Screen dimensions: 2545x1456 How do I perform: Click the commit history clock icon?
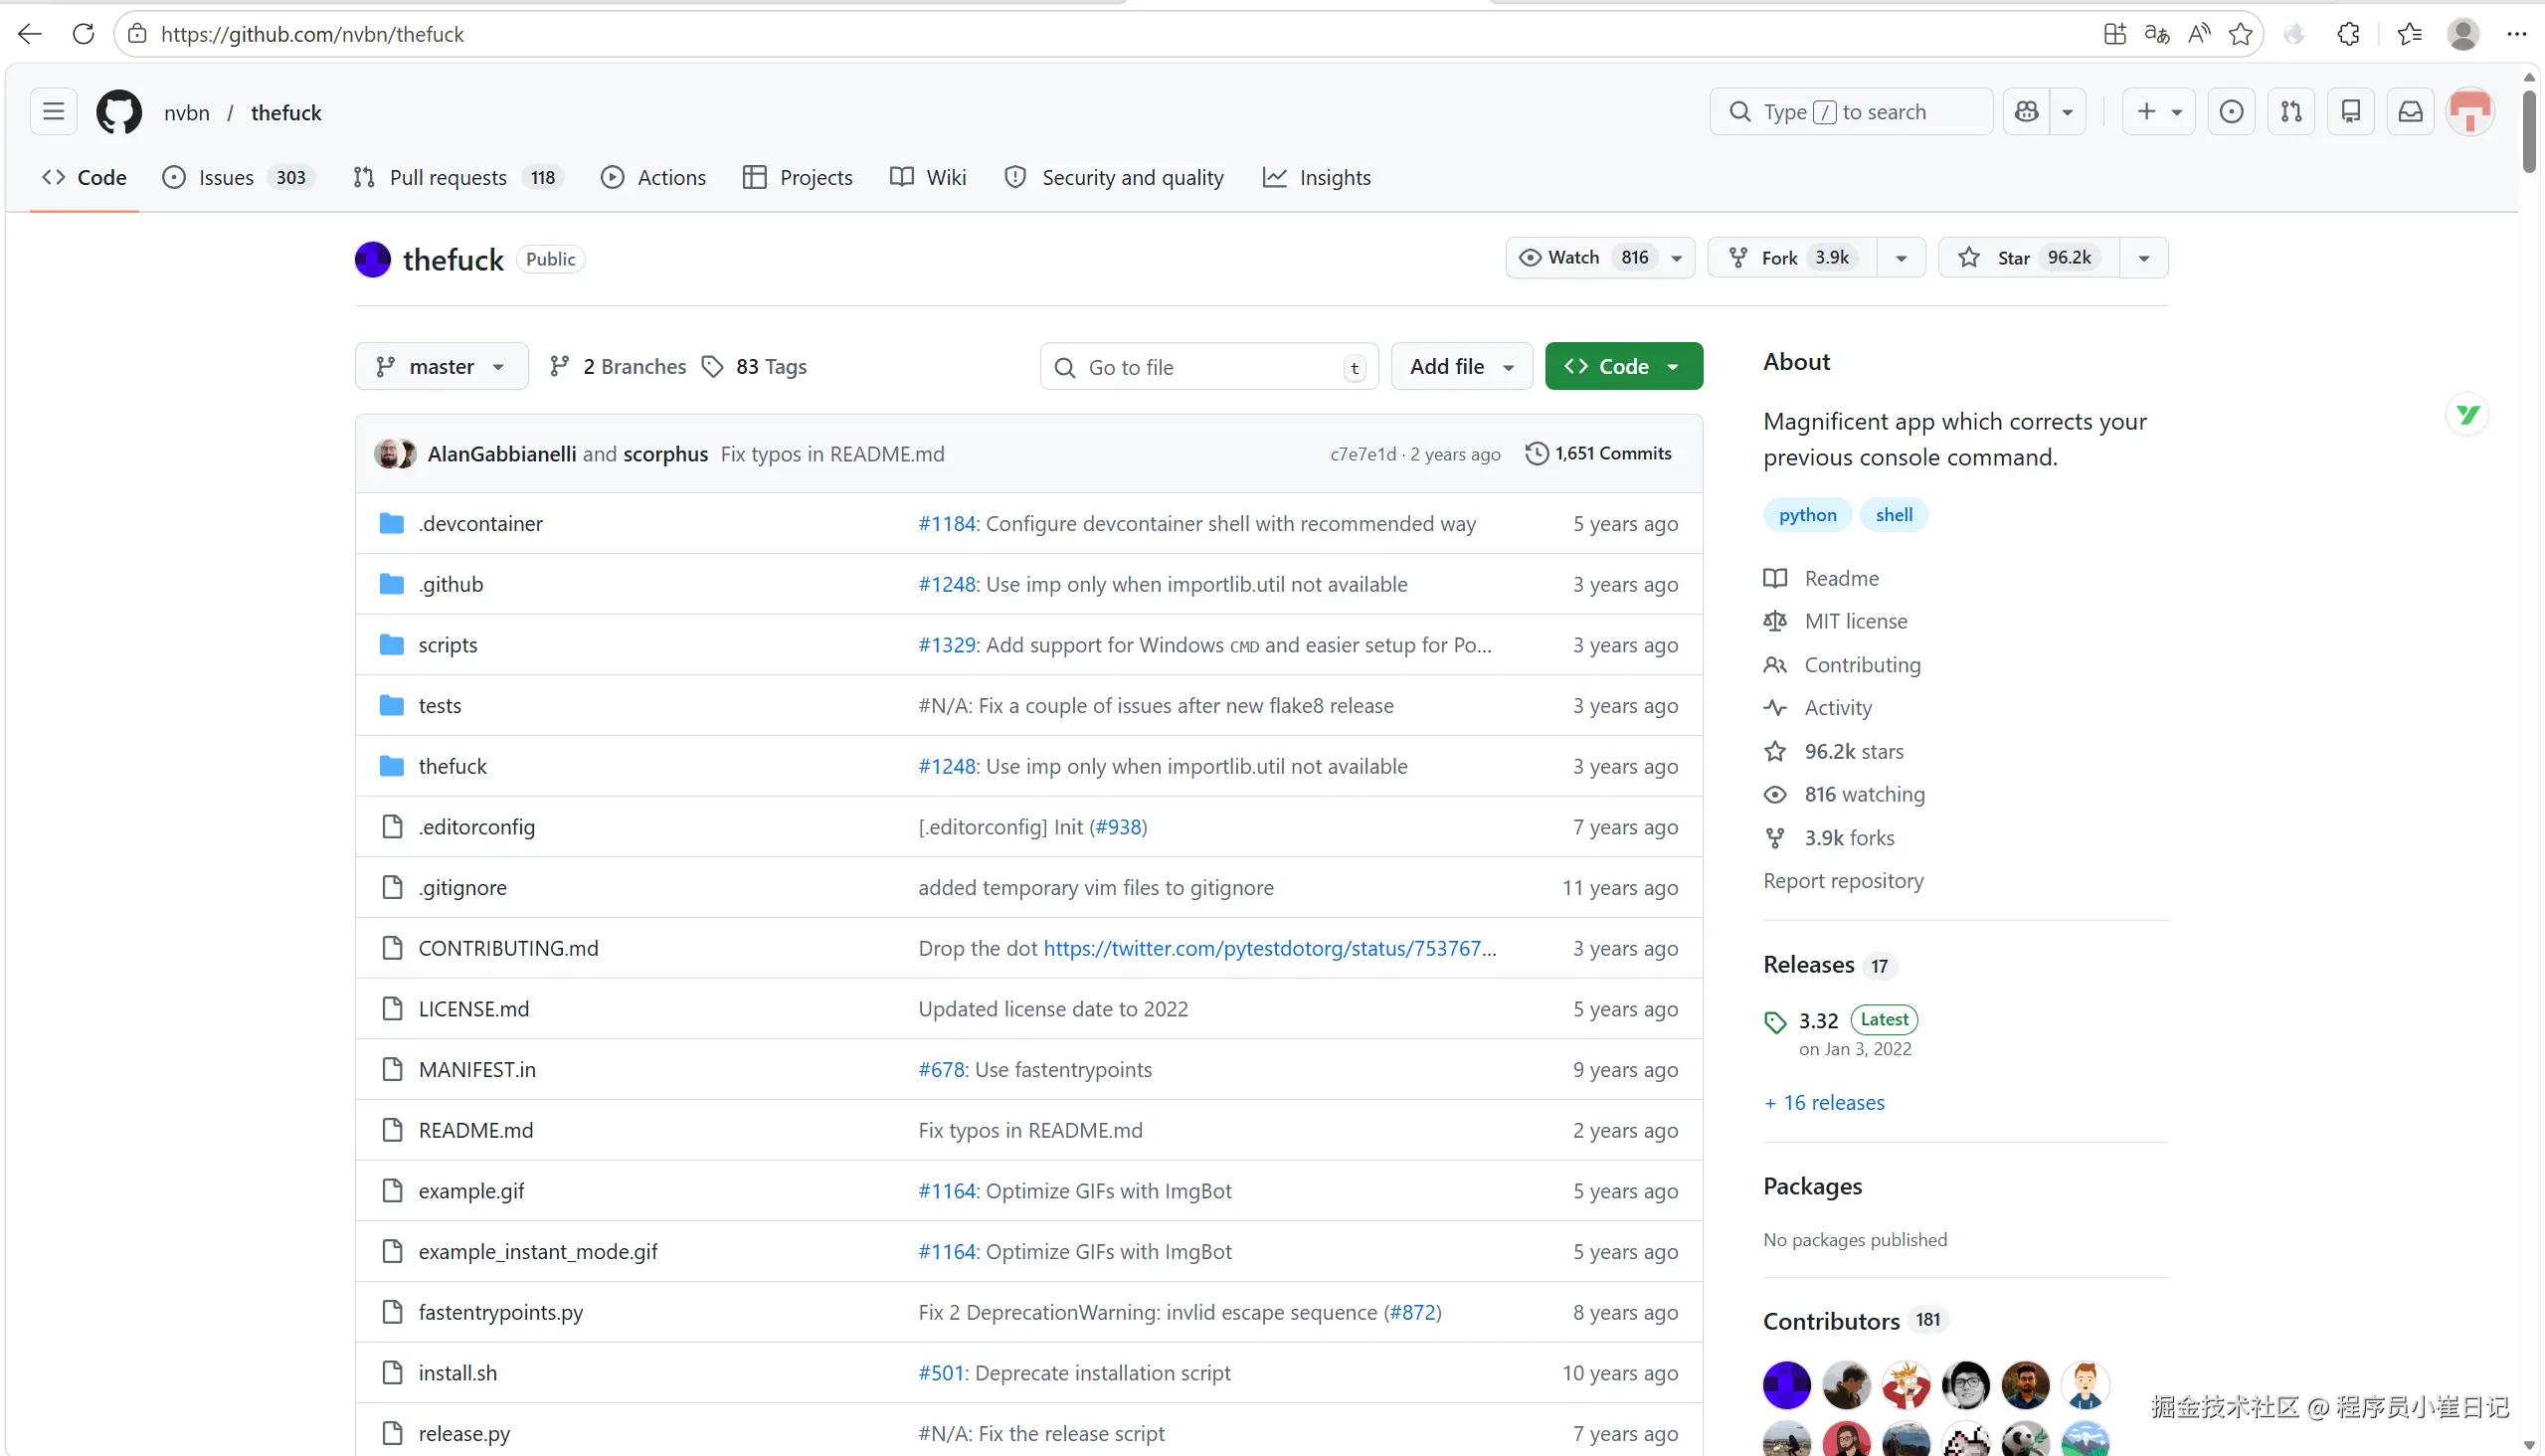click(x=1536, y=454)
